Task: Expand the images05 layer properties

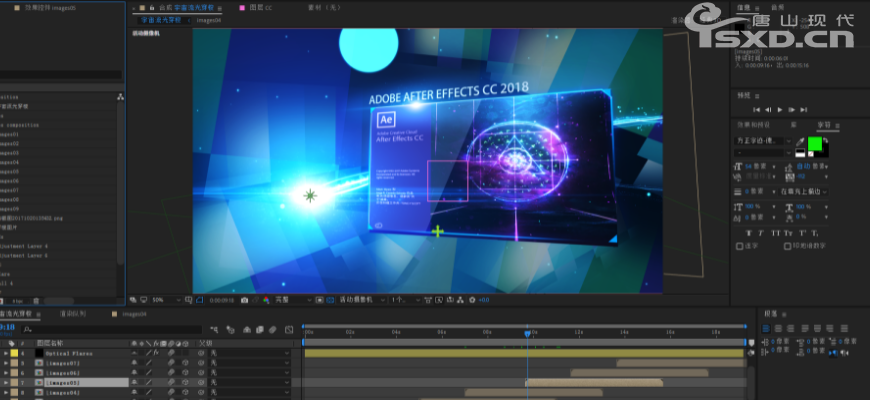Action: 6,382
